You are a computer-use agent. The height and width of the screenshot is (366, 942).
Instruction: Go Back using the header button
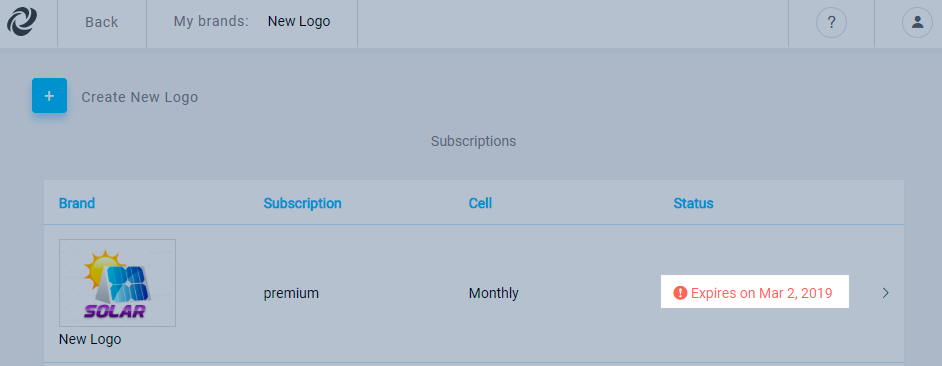(x=102, y=22)
